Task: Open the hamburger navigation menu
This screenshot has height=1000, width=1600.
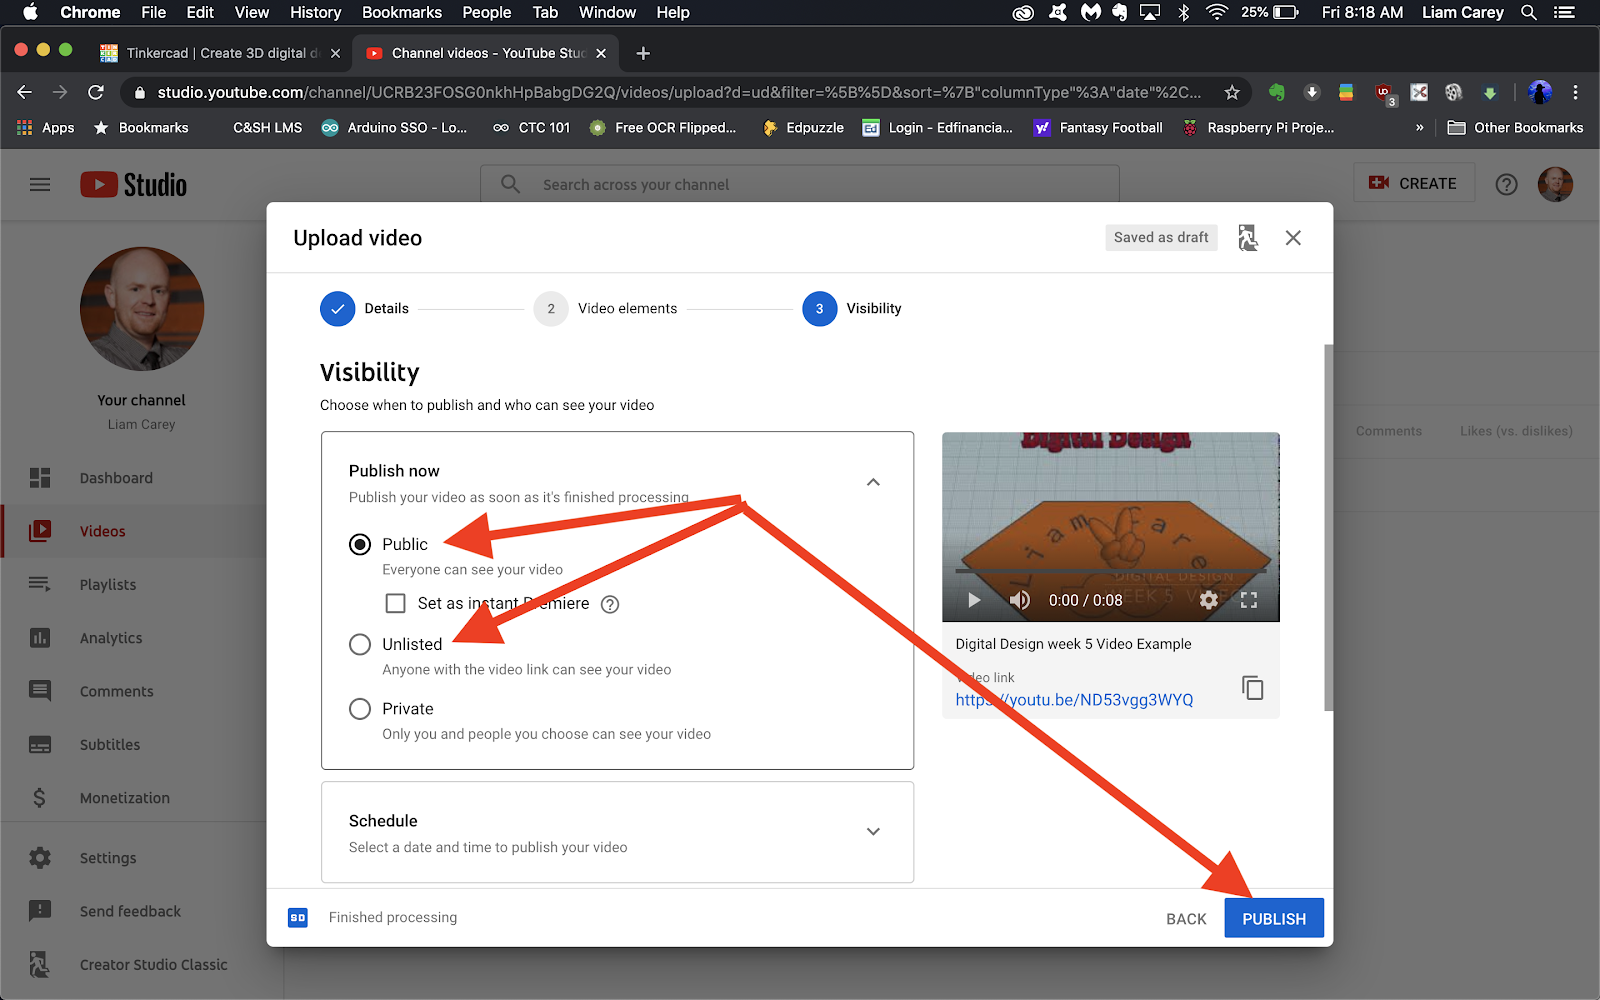Action: pos(40,184)
